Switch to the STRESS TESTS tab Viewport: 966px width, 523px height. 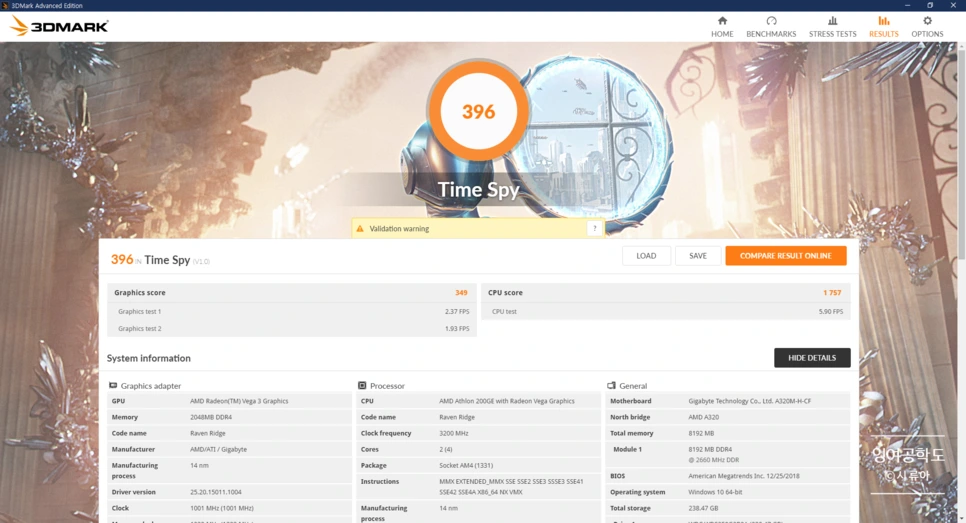pos(832,26)
